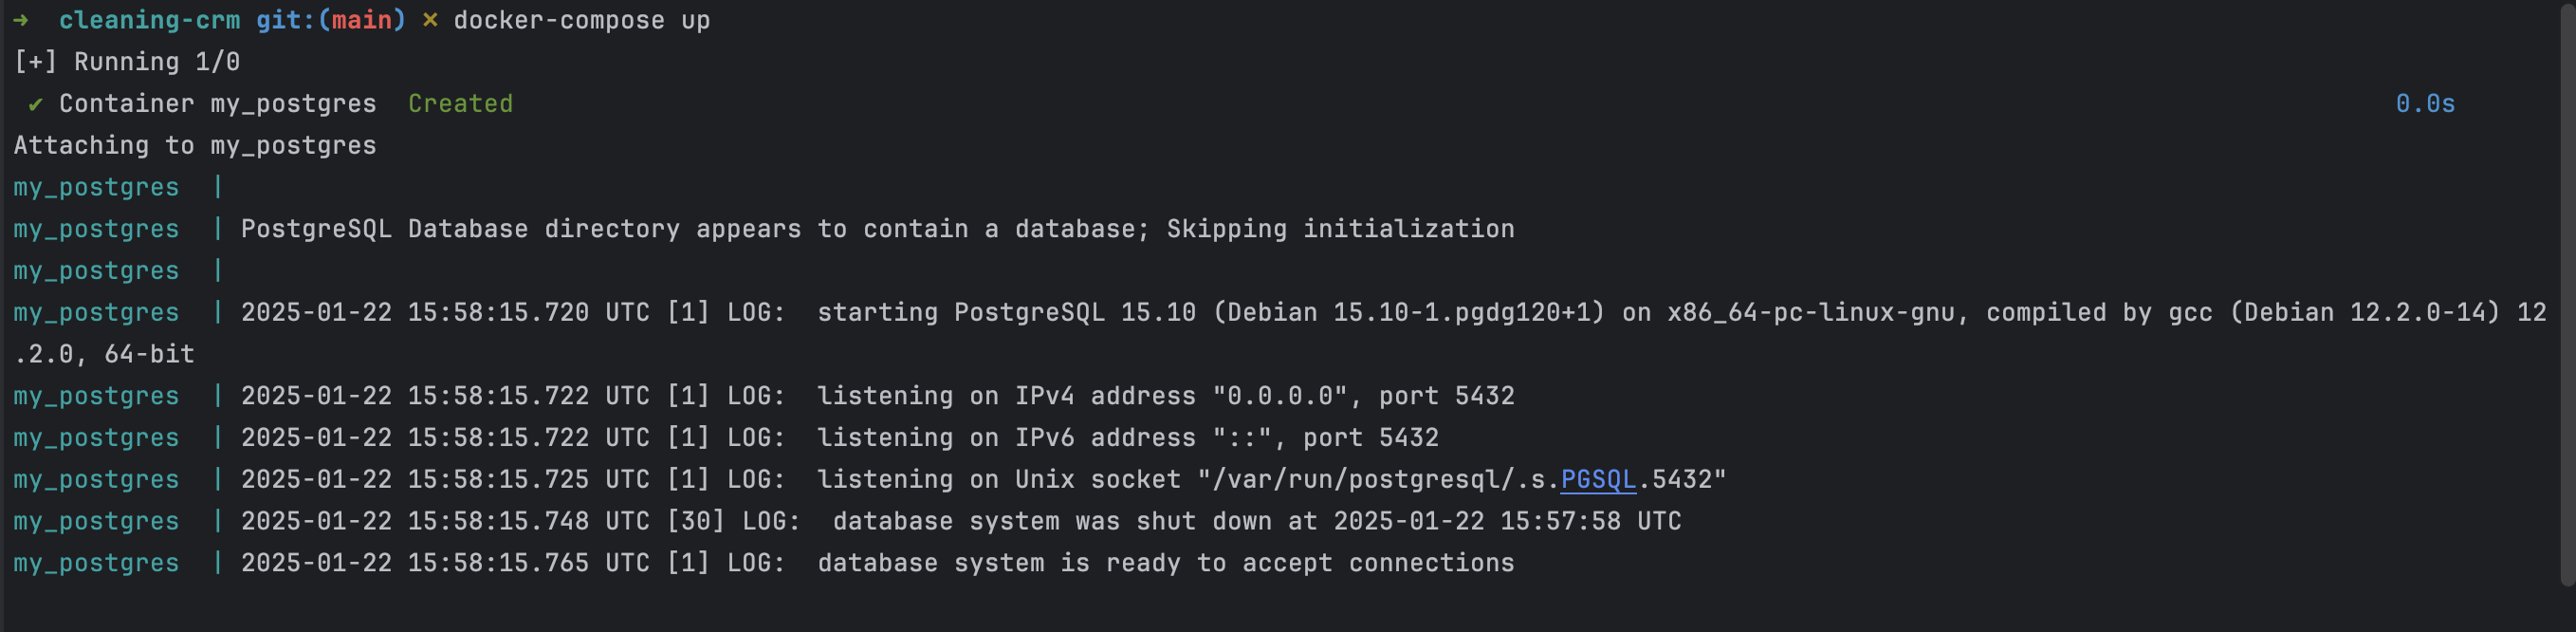Image resolution: width=2576 pixels, height=632 pixels.
Task: Click the green checkmark before Container my_postgres
Action: [35, 104]
